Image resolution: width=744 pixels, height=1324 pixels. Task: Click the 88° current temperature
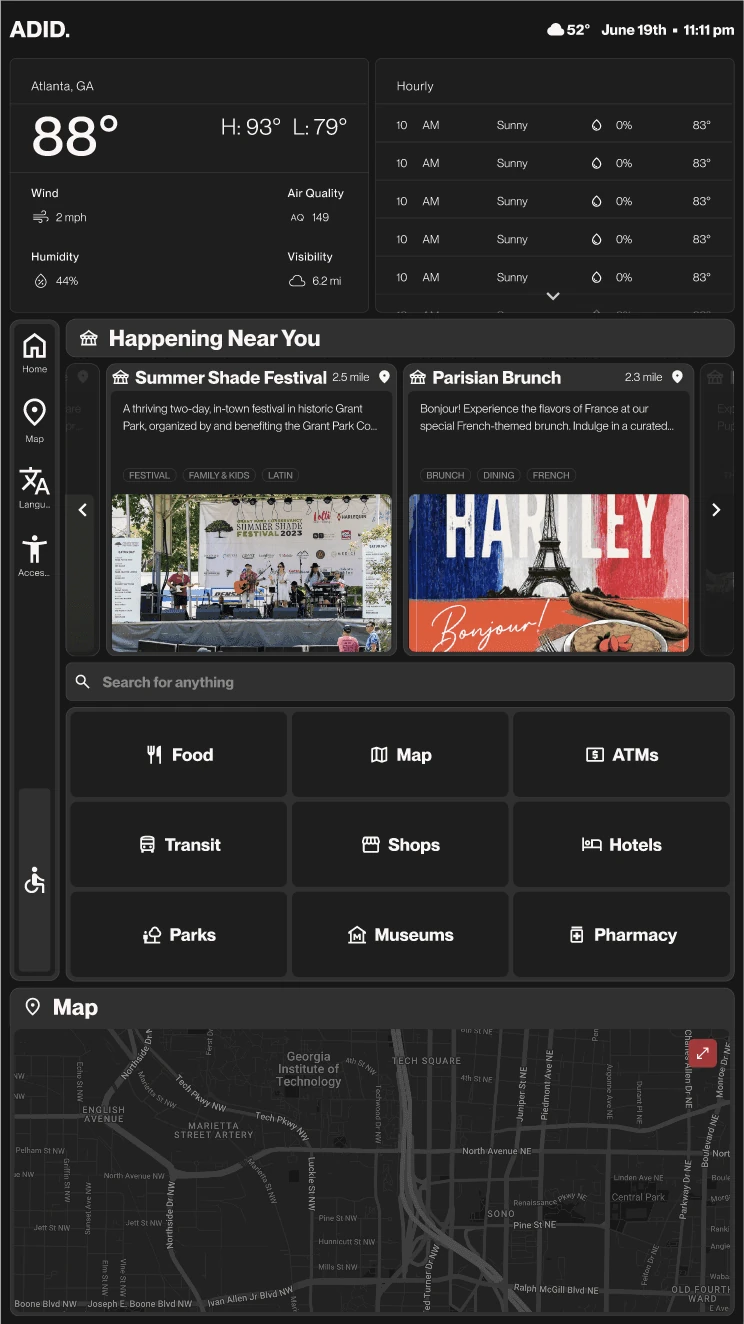pyautogui.click(x=76, y=137)
